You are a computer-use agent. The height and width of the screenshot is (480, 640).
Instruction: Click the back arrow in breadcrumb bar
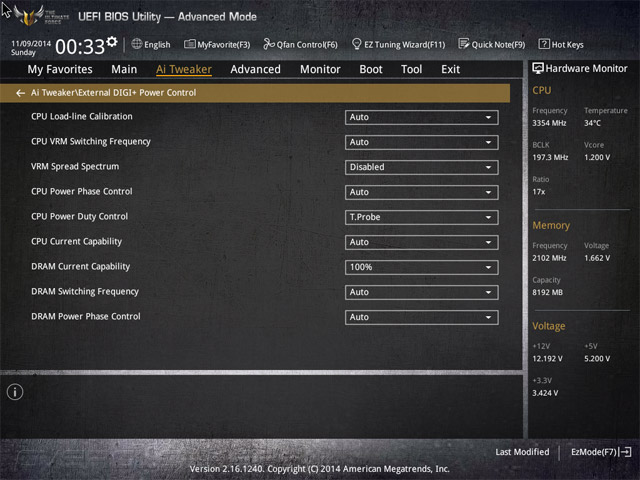point(20,93)
